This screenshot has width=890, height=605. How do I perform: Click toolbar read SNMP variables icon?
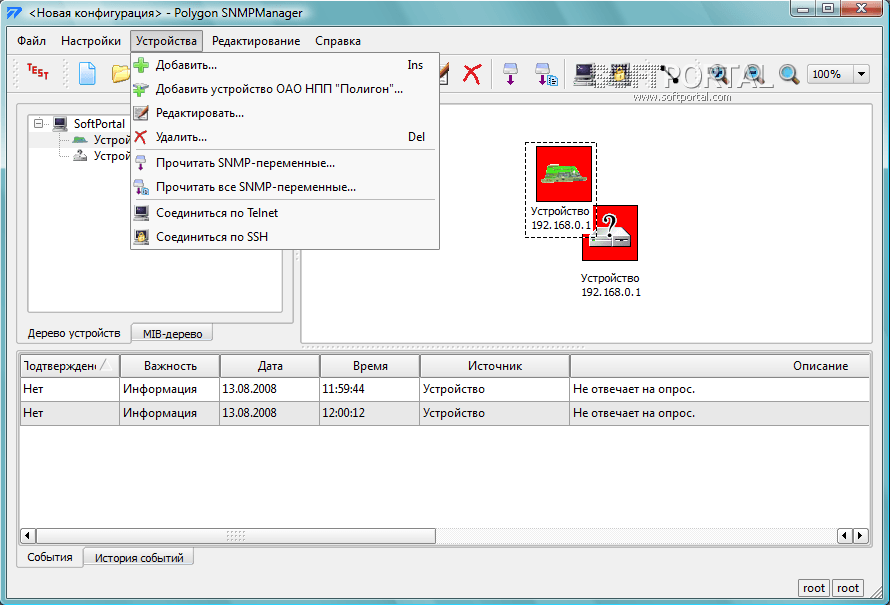510,74
